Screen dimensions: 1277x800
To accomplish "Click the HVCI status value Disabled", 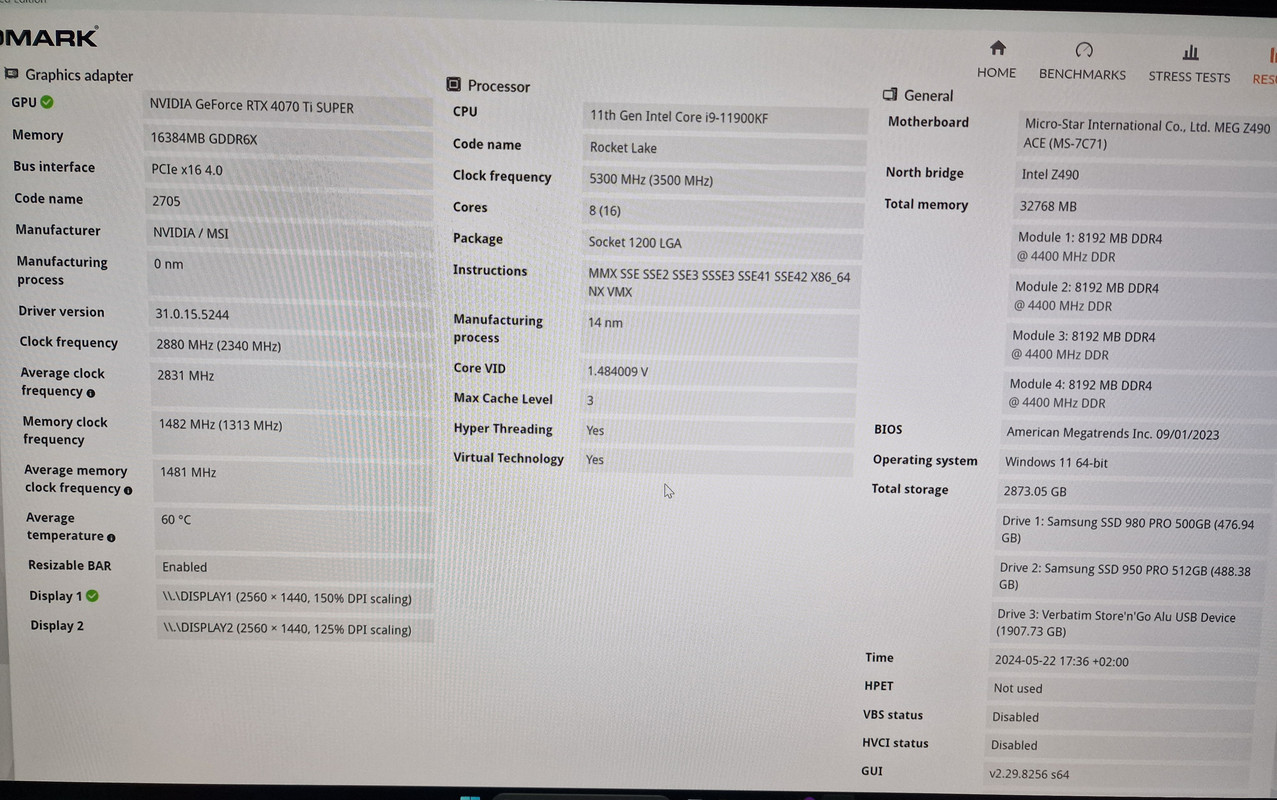I will pyautogui.click(x=1014, y=745).
